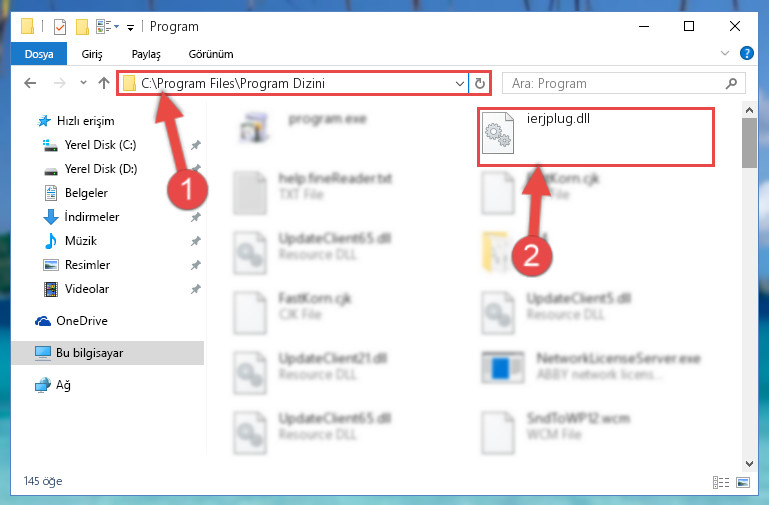Image resolution: width=769 pixels, height=505 pixels.
Task: Expand the address bar history dropdown
Action: (x=460, y=83)
